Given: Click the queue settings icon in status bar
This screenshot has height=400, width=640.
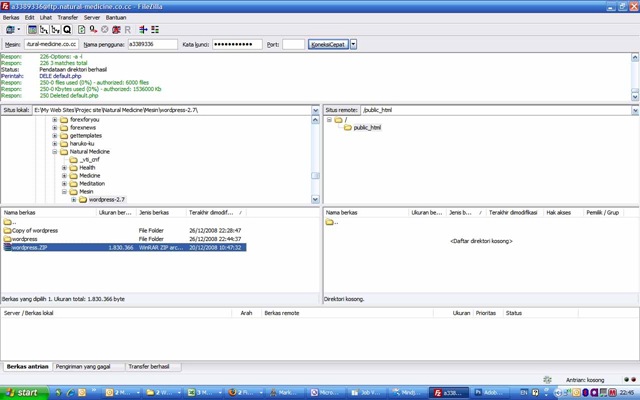Looking at the screenshot, I should pos(548,380).
